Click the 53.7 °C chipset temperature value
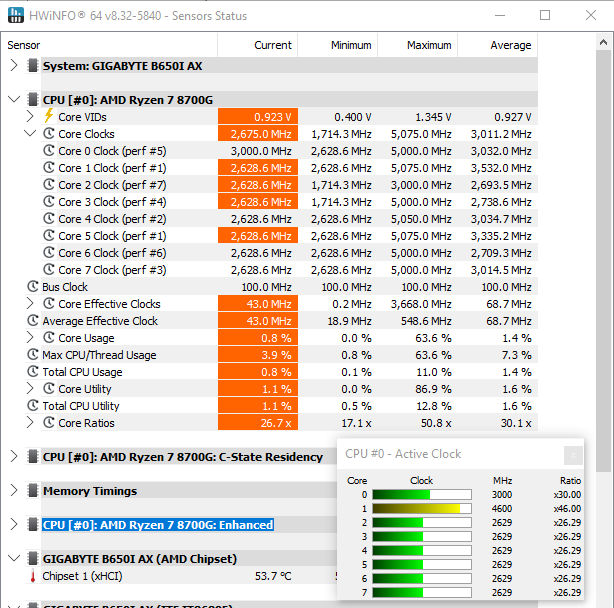Screen dimensions: 614x608 tap(273, 576)
